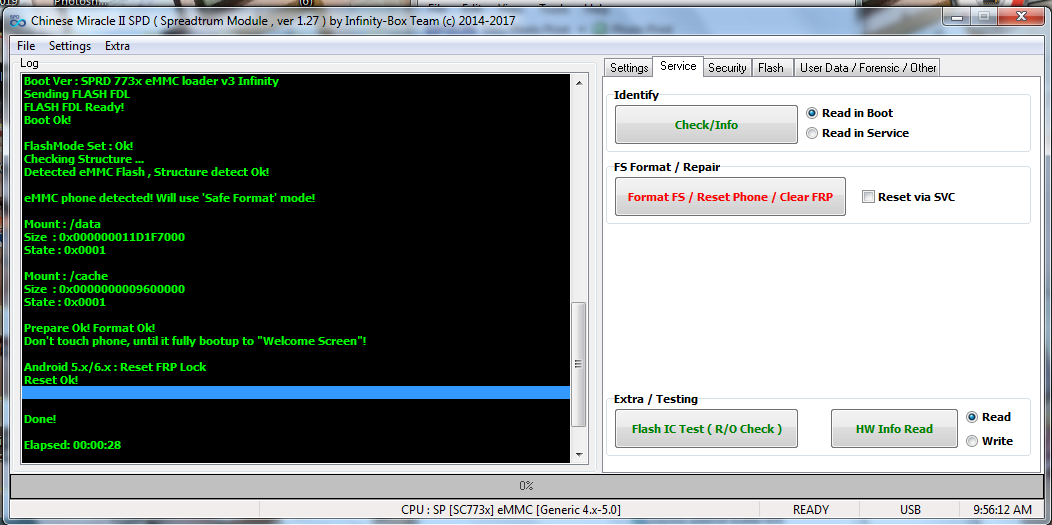Click the log vertical scrollbar thumb
The height and width of the screenshot is (525, 1052).
[578, 364]
